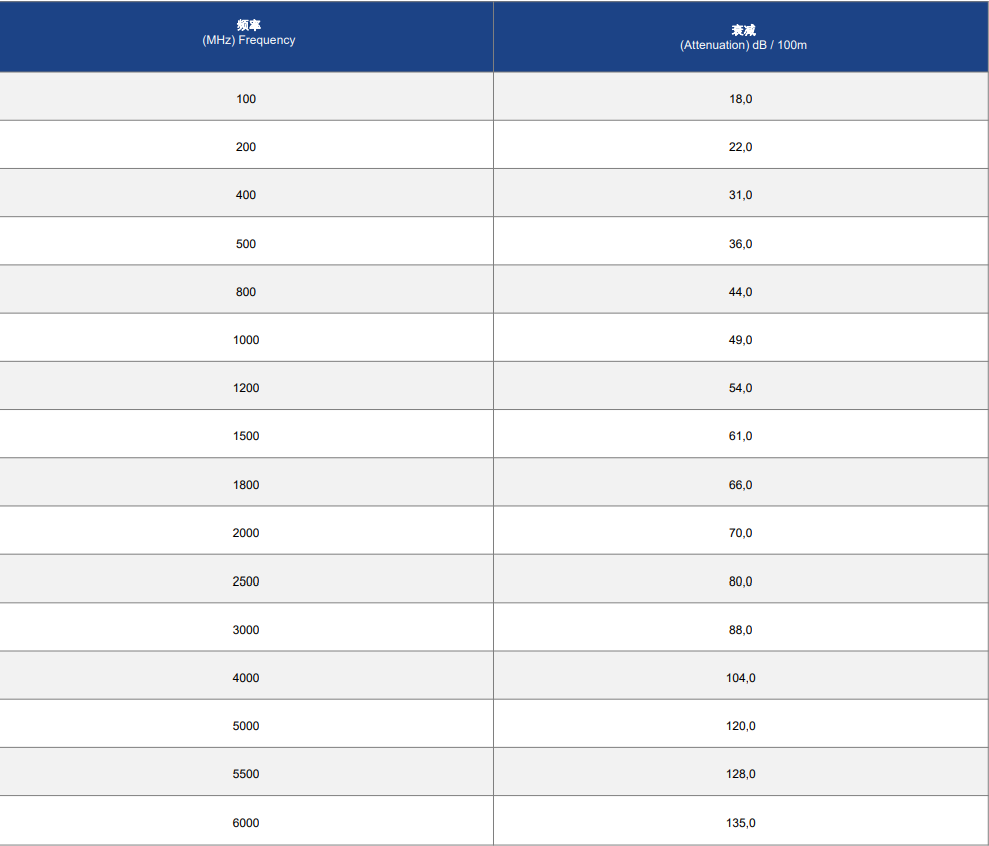989x846 pixels.
Task: Click the 6000 frequency value
Action: click(246, 823)
